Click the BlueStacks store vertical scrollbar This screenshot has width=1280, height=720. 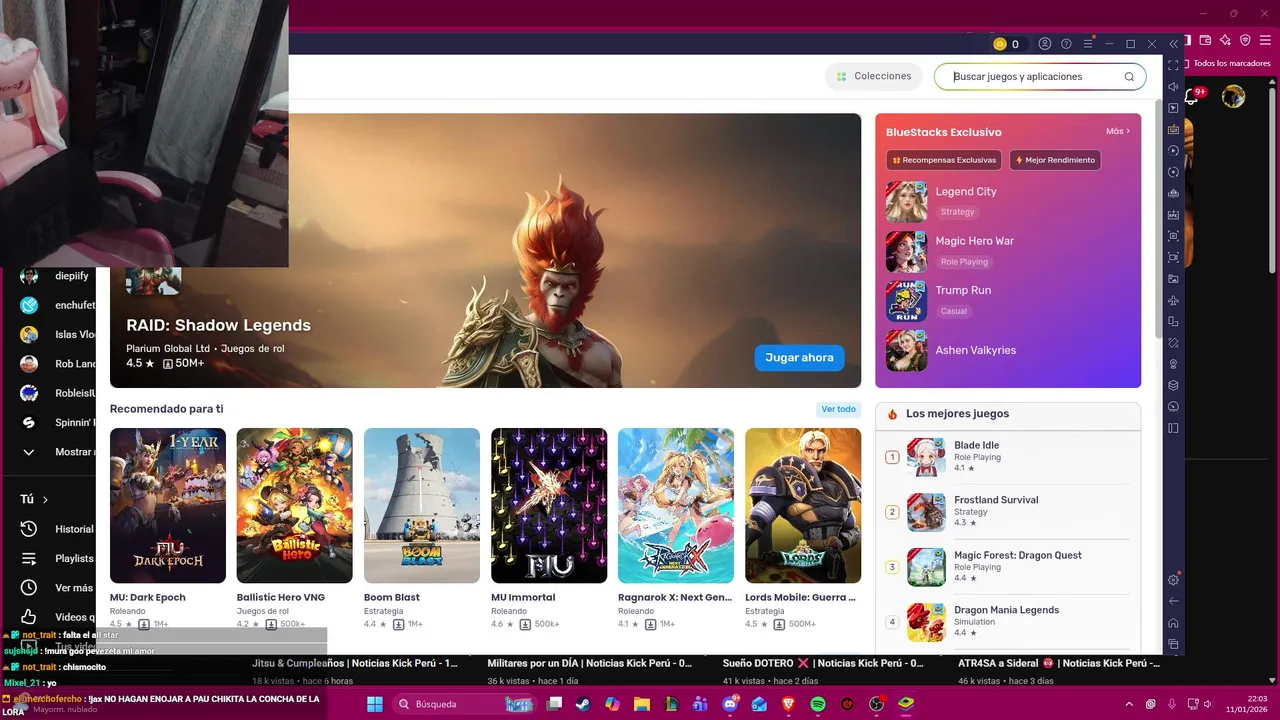coord(1159,218)
